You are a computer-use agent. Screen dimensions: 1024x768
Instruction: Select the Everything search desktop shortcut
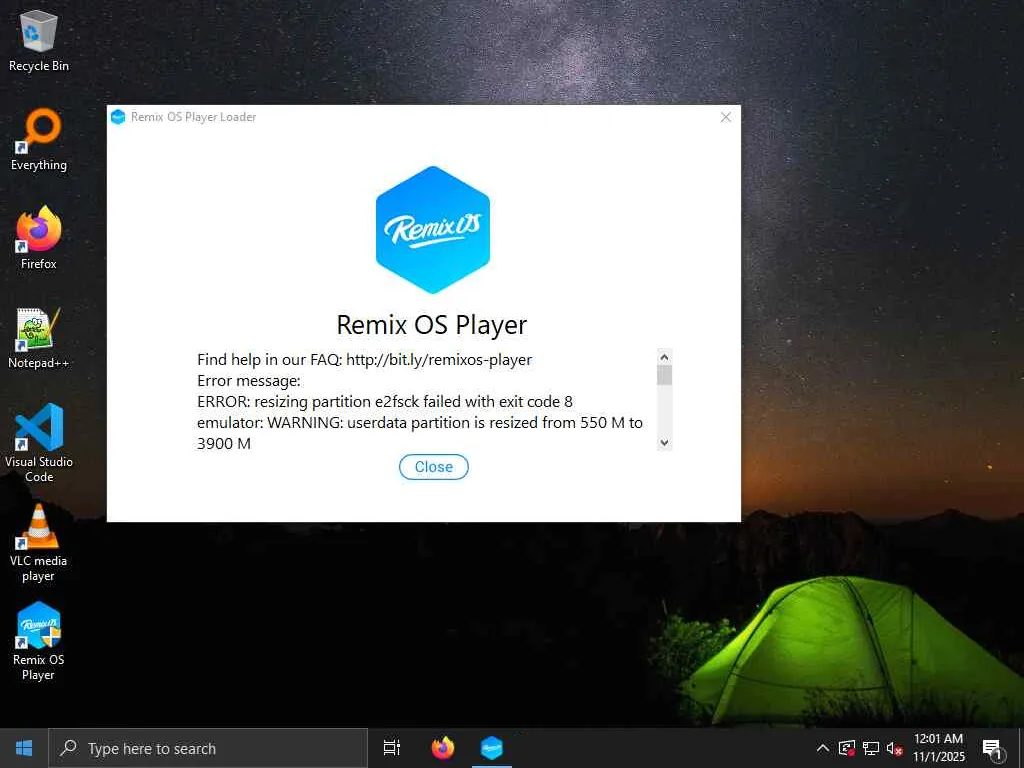click(x=39, y=140)
